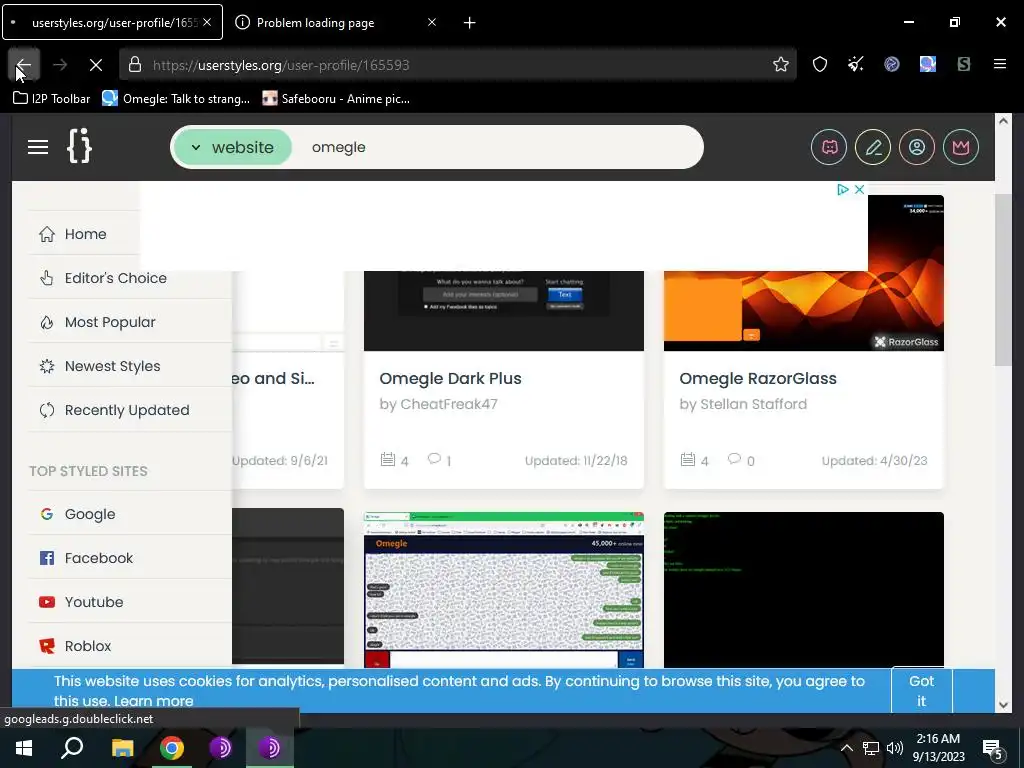
Task: Click the NoScript S extension icon
Action: point(963,64)
